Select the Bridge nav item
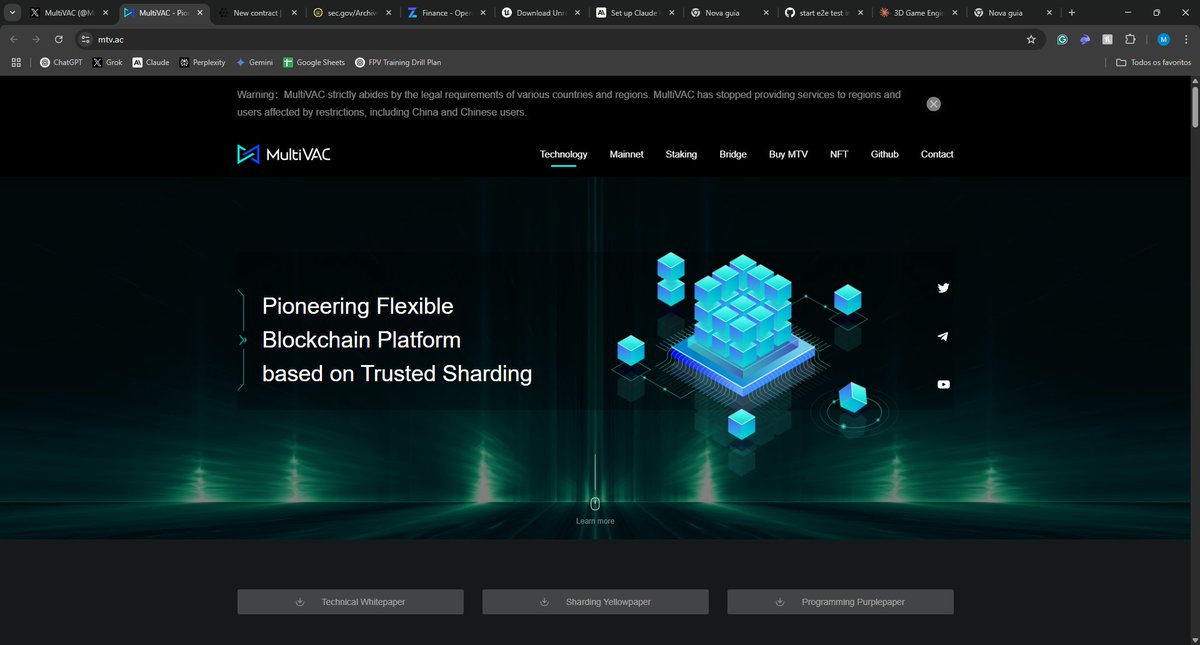The height and width of the screenshot is (645, 1200). point(733,154)
